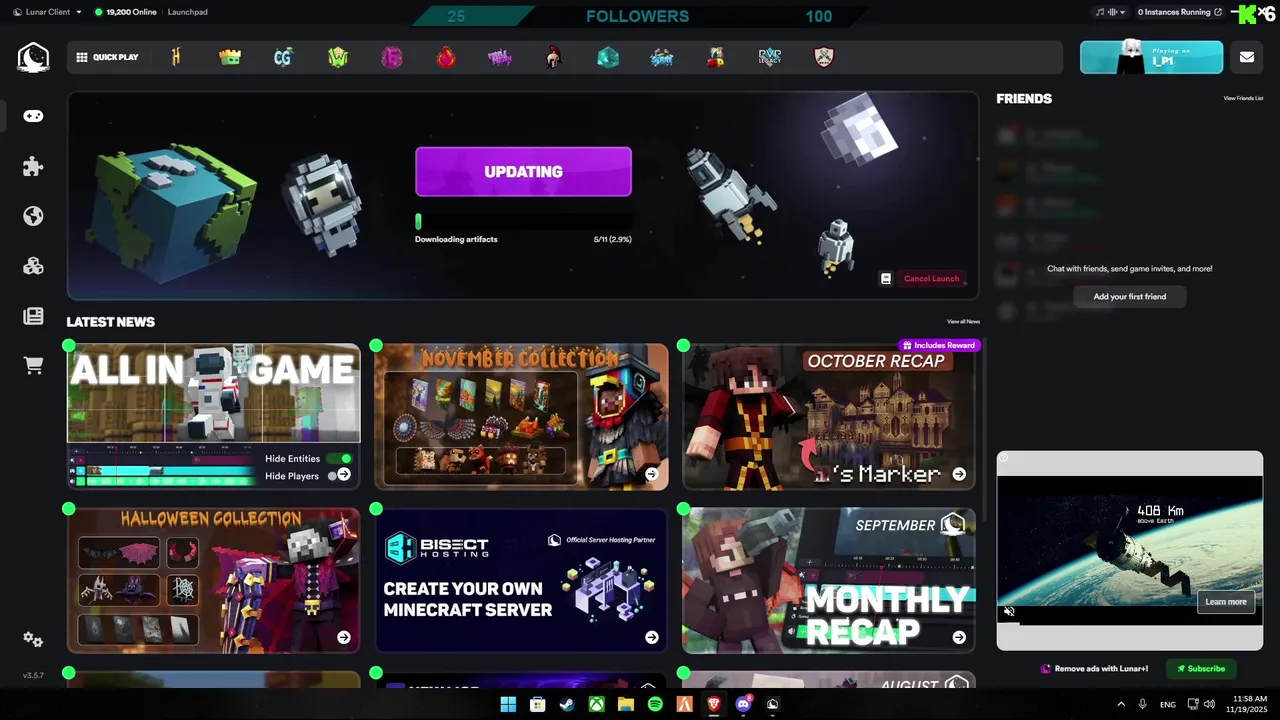Select the PvP Legacy server icon
The height and width of the screenshot is (720, 1280).
pyautogui.click(x=769, y=57)
